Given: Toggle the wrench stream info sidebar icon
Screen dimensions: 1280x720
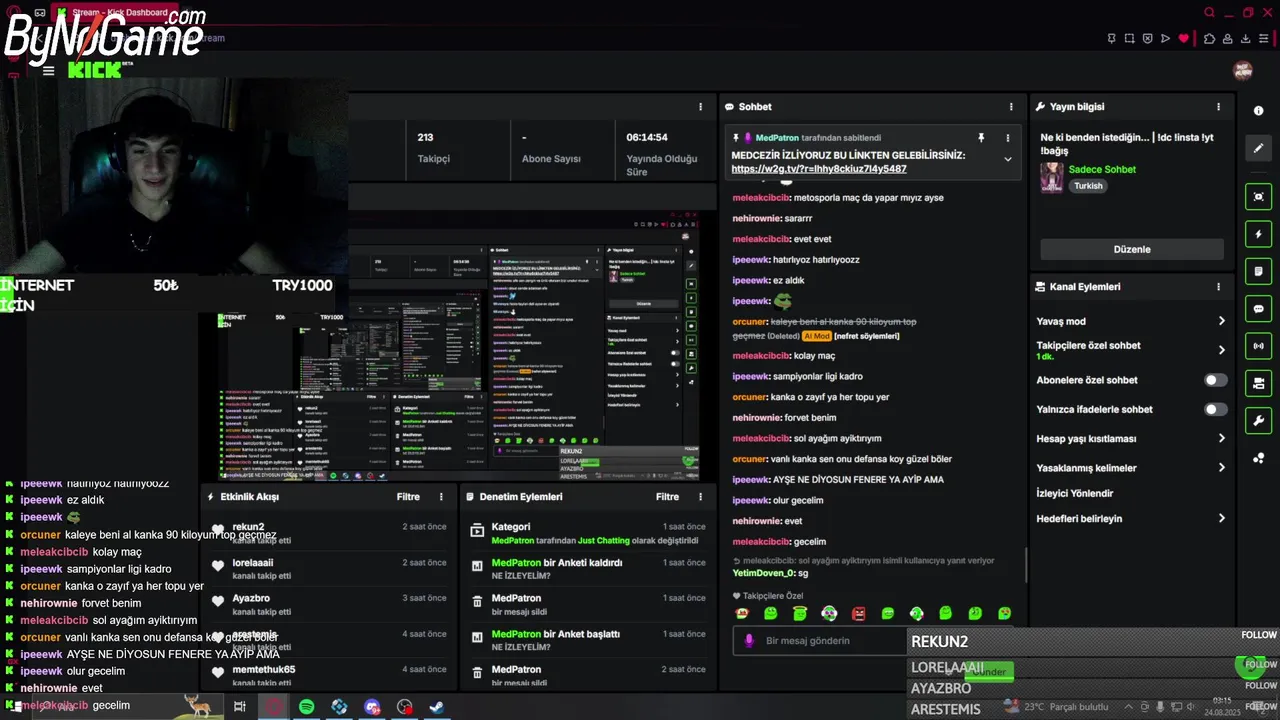Looking at the screenshot, I should point(1258,421).
